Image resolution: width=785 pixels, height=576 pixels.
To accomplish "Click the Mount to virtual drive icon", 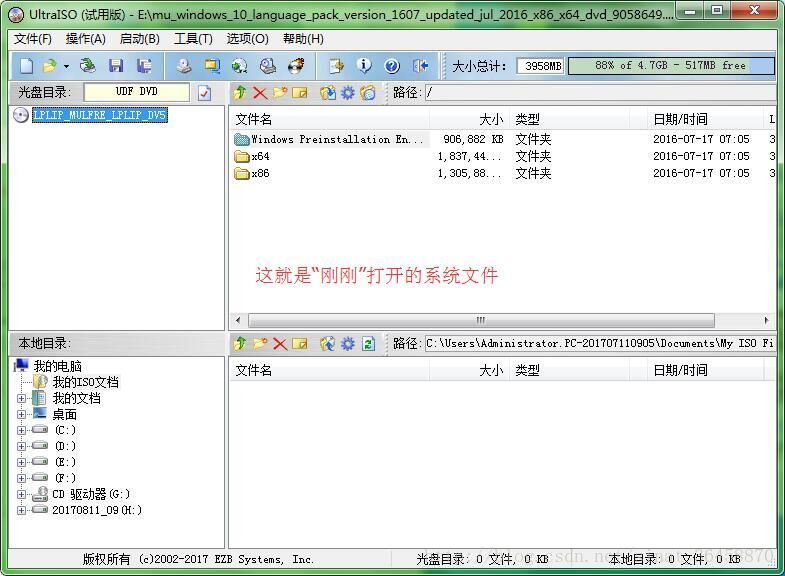I will [268, 66].
